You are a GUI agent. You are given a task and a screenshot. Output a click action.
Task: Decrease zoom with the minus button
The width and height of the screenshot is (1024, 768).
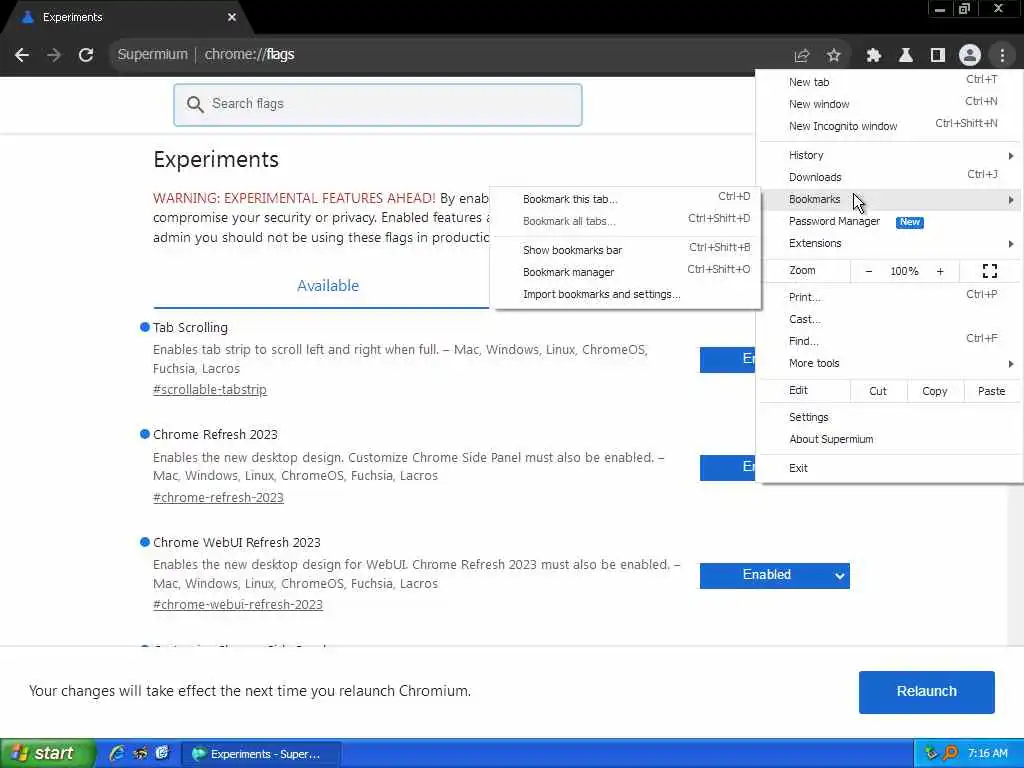[869, 271]
